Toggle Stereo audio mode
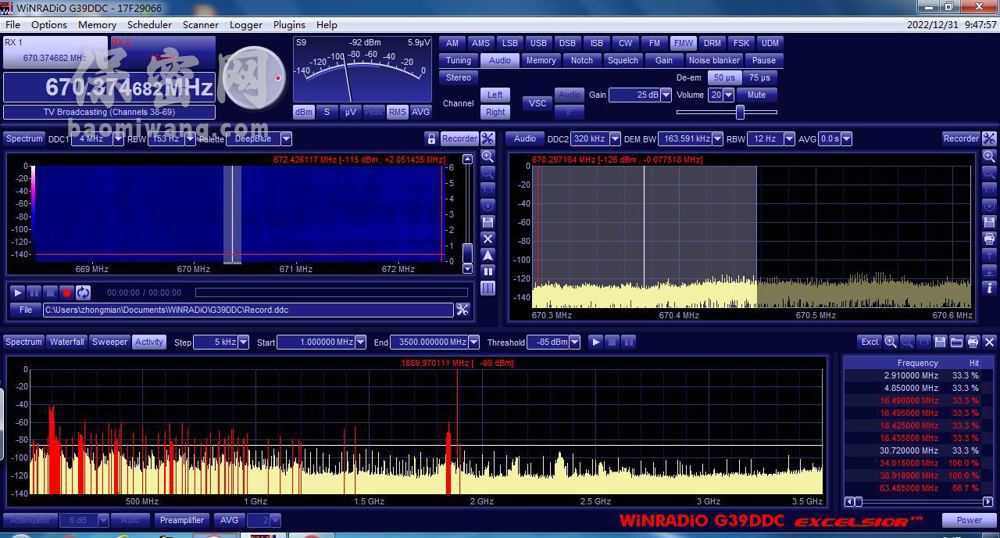The width and height of the screenshot is (1000, 538). (458, 77)
